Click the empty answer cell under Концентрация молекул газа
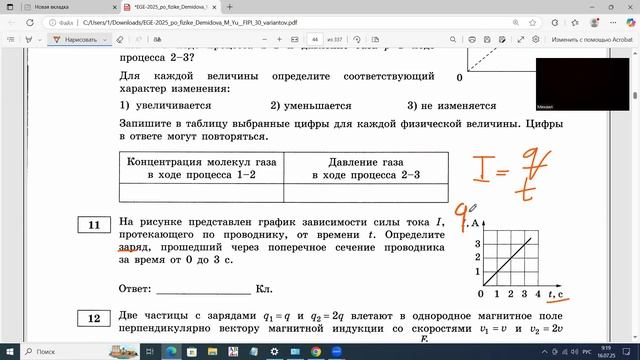The height and width of the screenshot is (360, 640). [201, 193]
